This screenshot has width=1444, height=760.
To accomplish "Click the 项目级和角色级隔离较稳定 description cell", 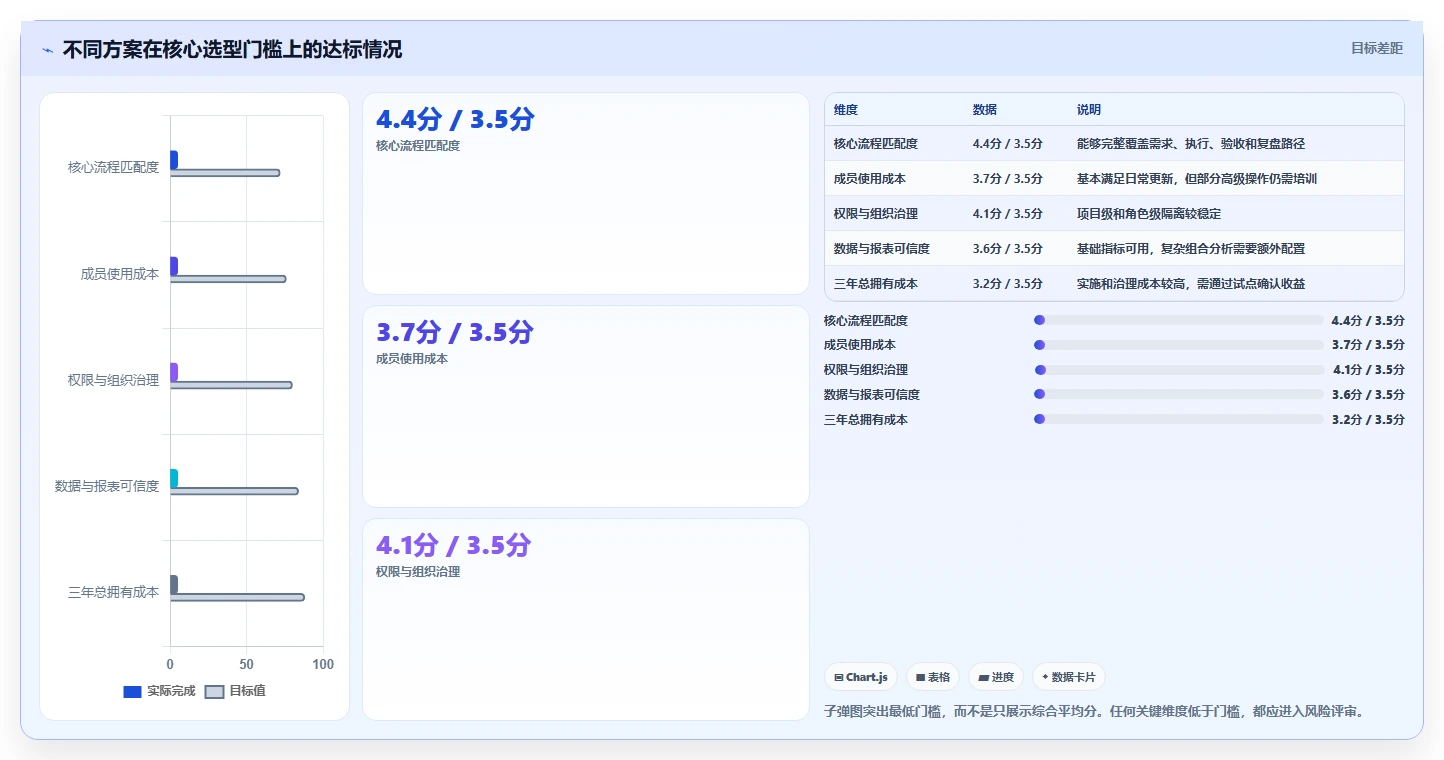I will pyautogui.click(x=1149, y=214).
